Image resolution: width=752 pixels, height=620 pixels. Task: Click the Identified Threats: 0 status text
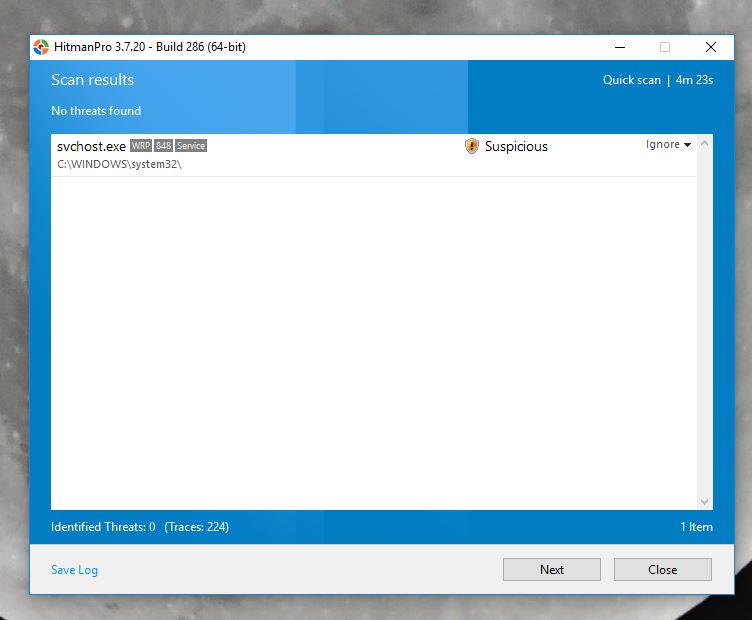click(103, 526)
